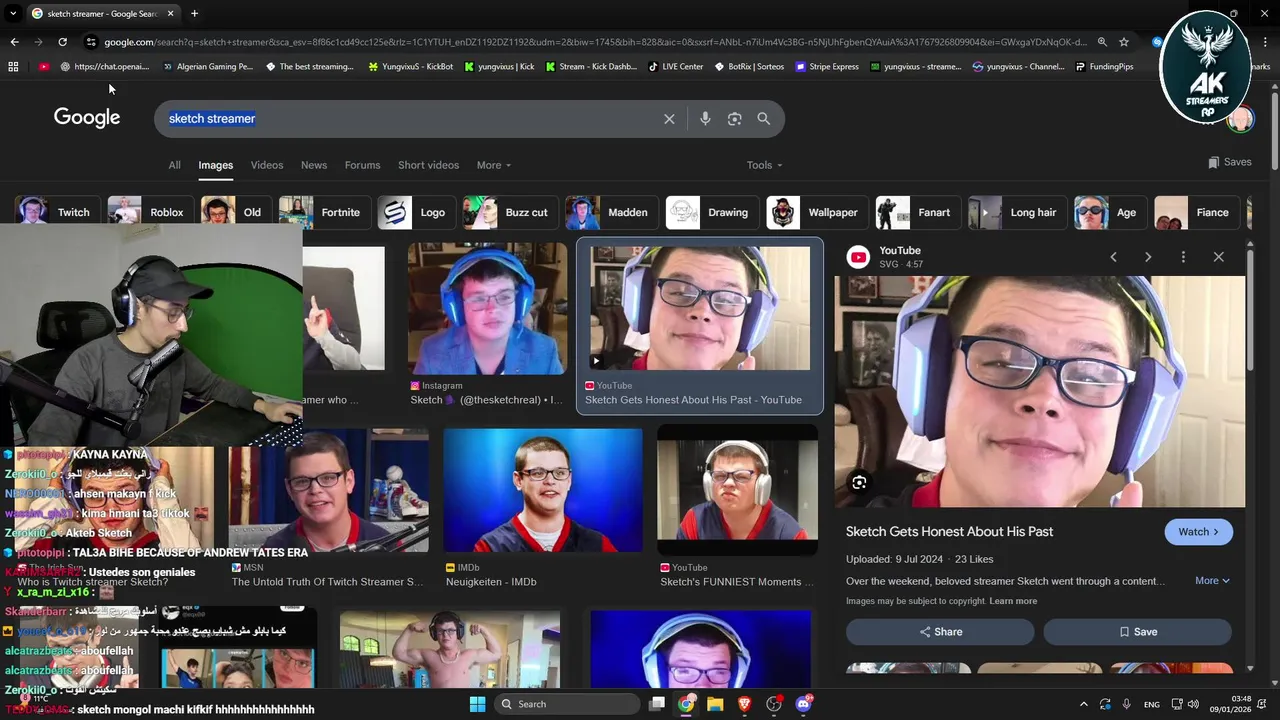Open Stripe Express bookmark
The width and height of the screenshot is (1280, 720).
(x=827, y=67)
